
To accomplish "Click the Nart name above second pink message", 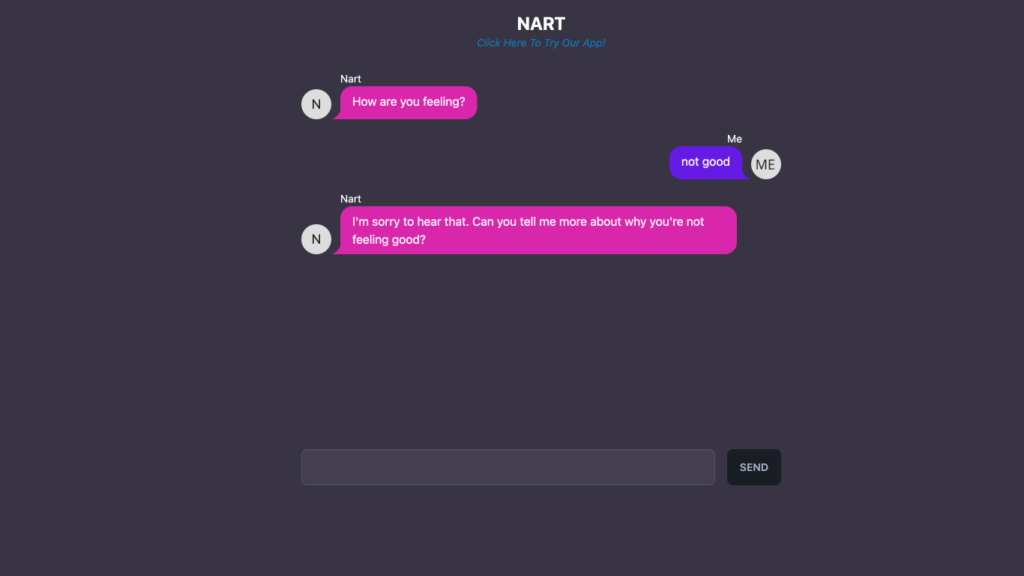I will 351,199.
